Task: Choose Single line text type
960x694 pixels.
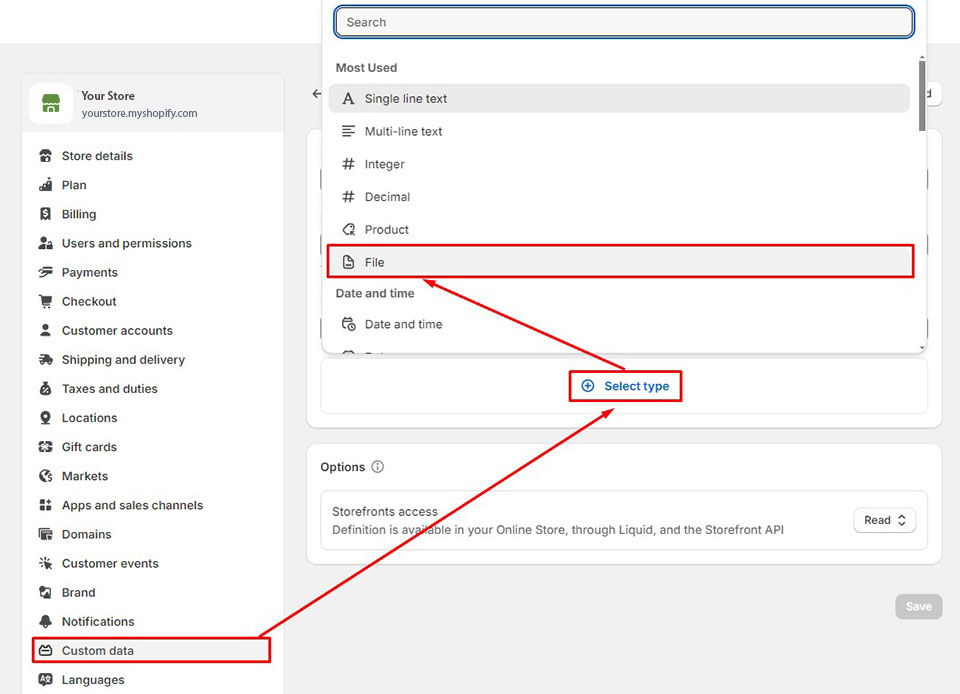Action: pos(619,99)
